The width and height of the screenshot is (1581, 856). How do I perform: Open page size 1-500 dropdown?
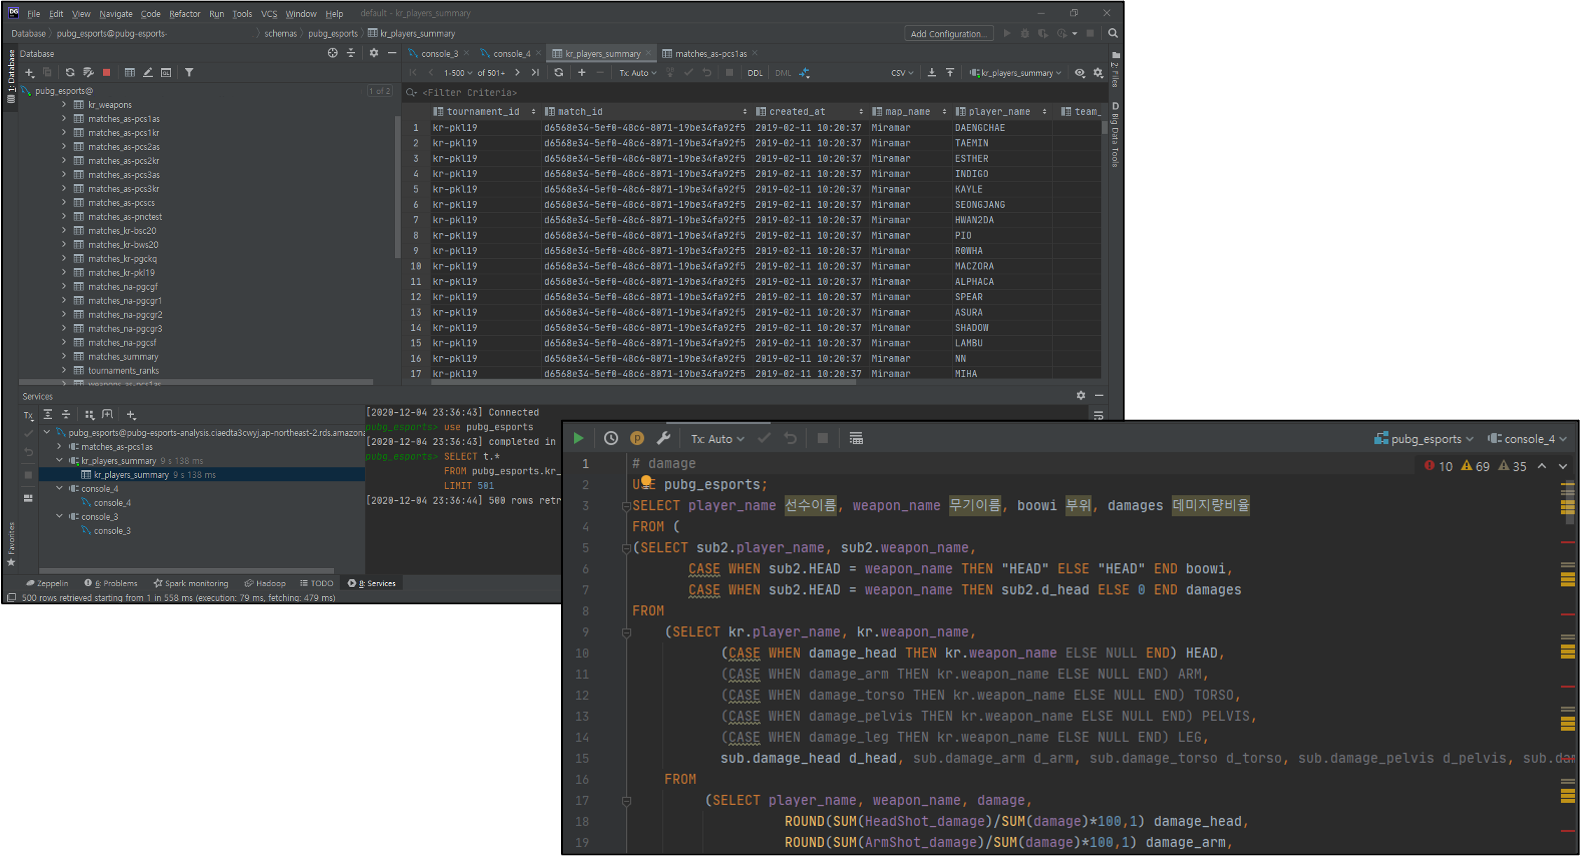point(458,73)
